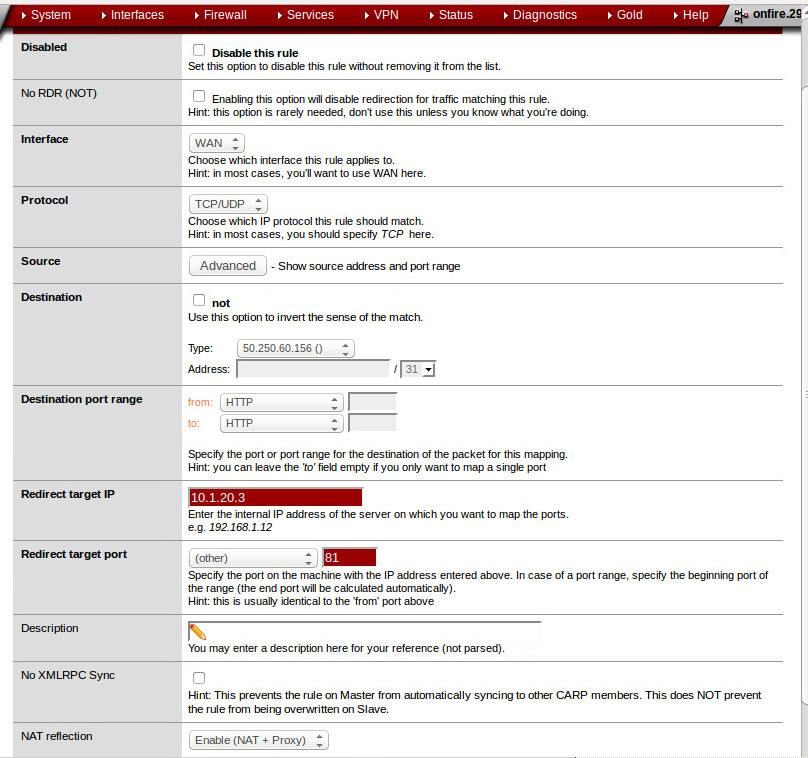Toggle the Destination not checkbox
This screenshot has height=758, width=808.
pos(199,300)
